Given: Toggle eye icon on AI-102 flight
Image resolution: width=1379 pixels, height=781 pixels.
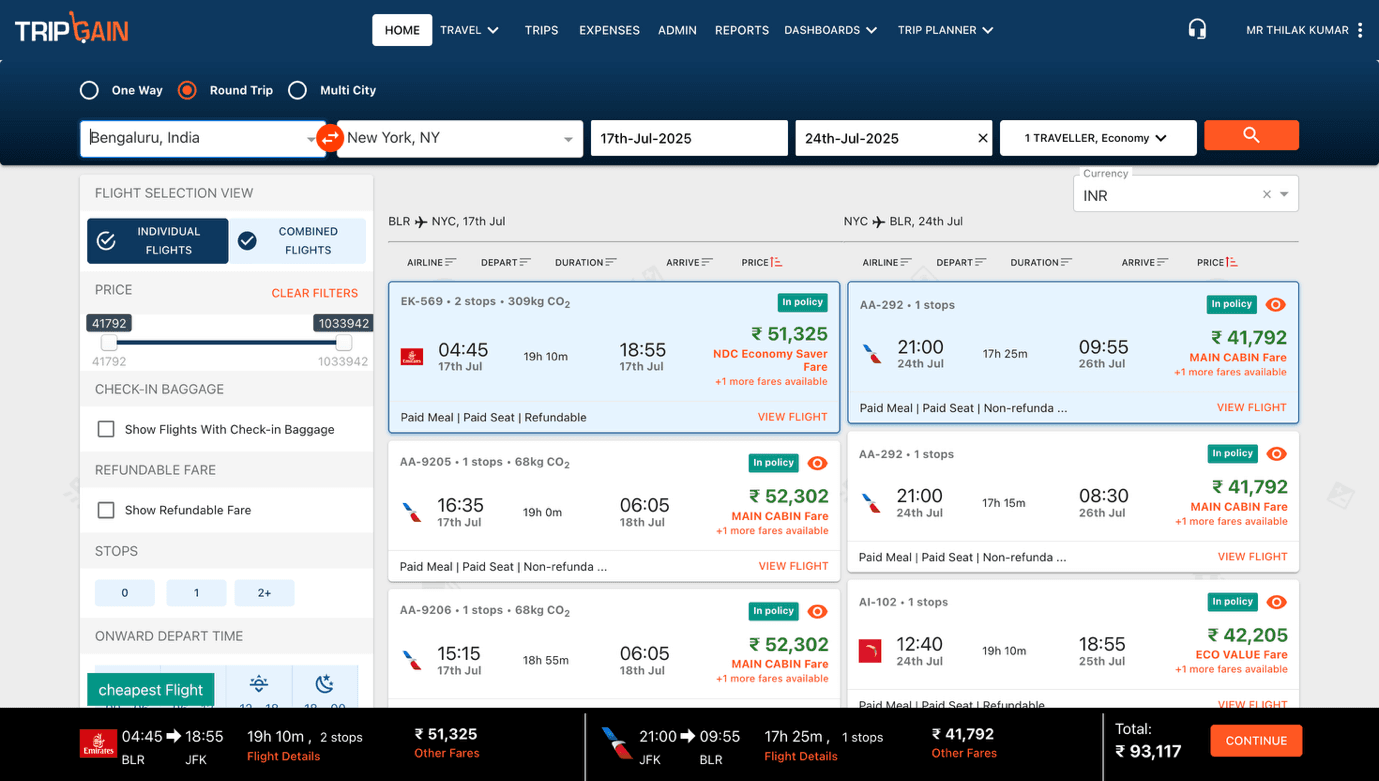Looking at the screenshot, I should tap(1276, 602).
